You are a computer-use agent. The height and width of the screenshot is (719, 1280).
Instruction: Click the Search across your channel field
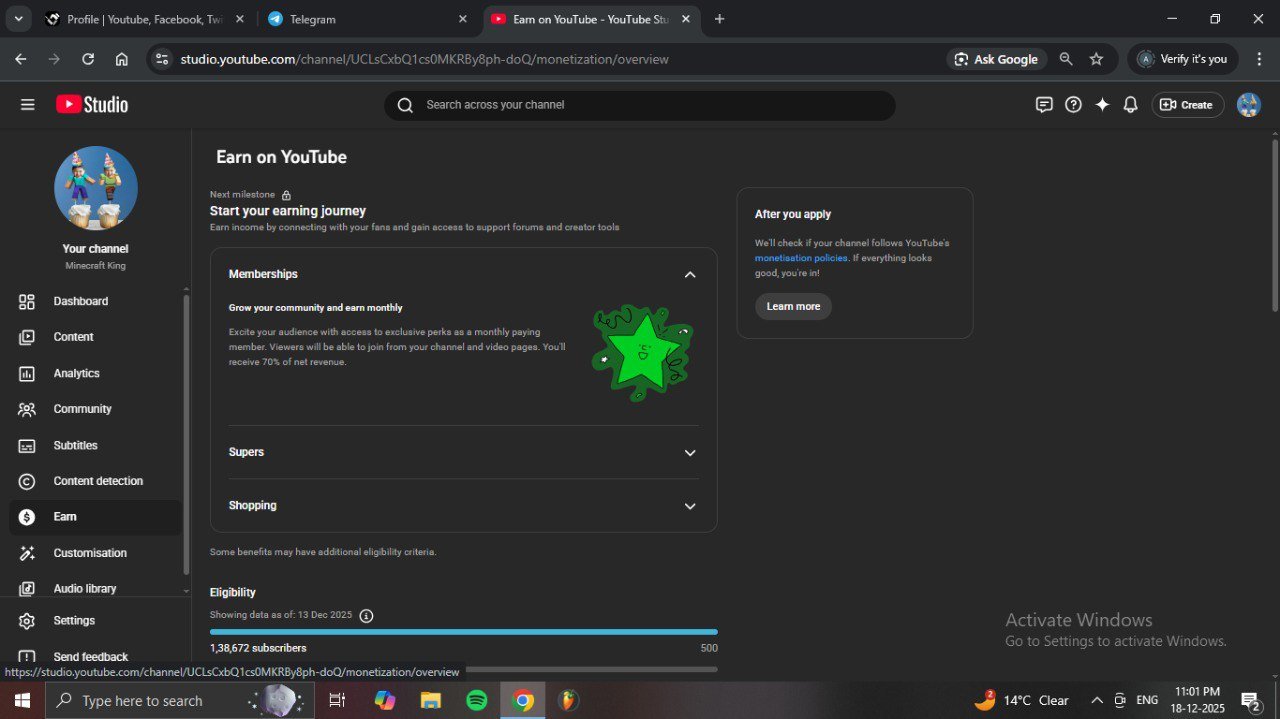(x=640, y=105)
